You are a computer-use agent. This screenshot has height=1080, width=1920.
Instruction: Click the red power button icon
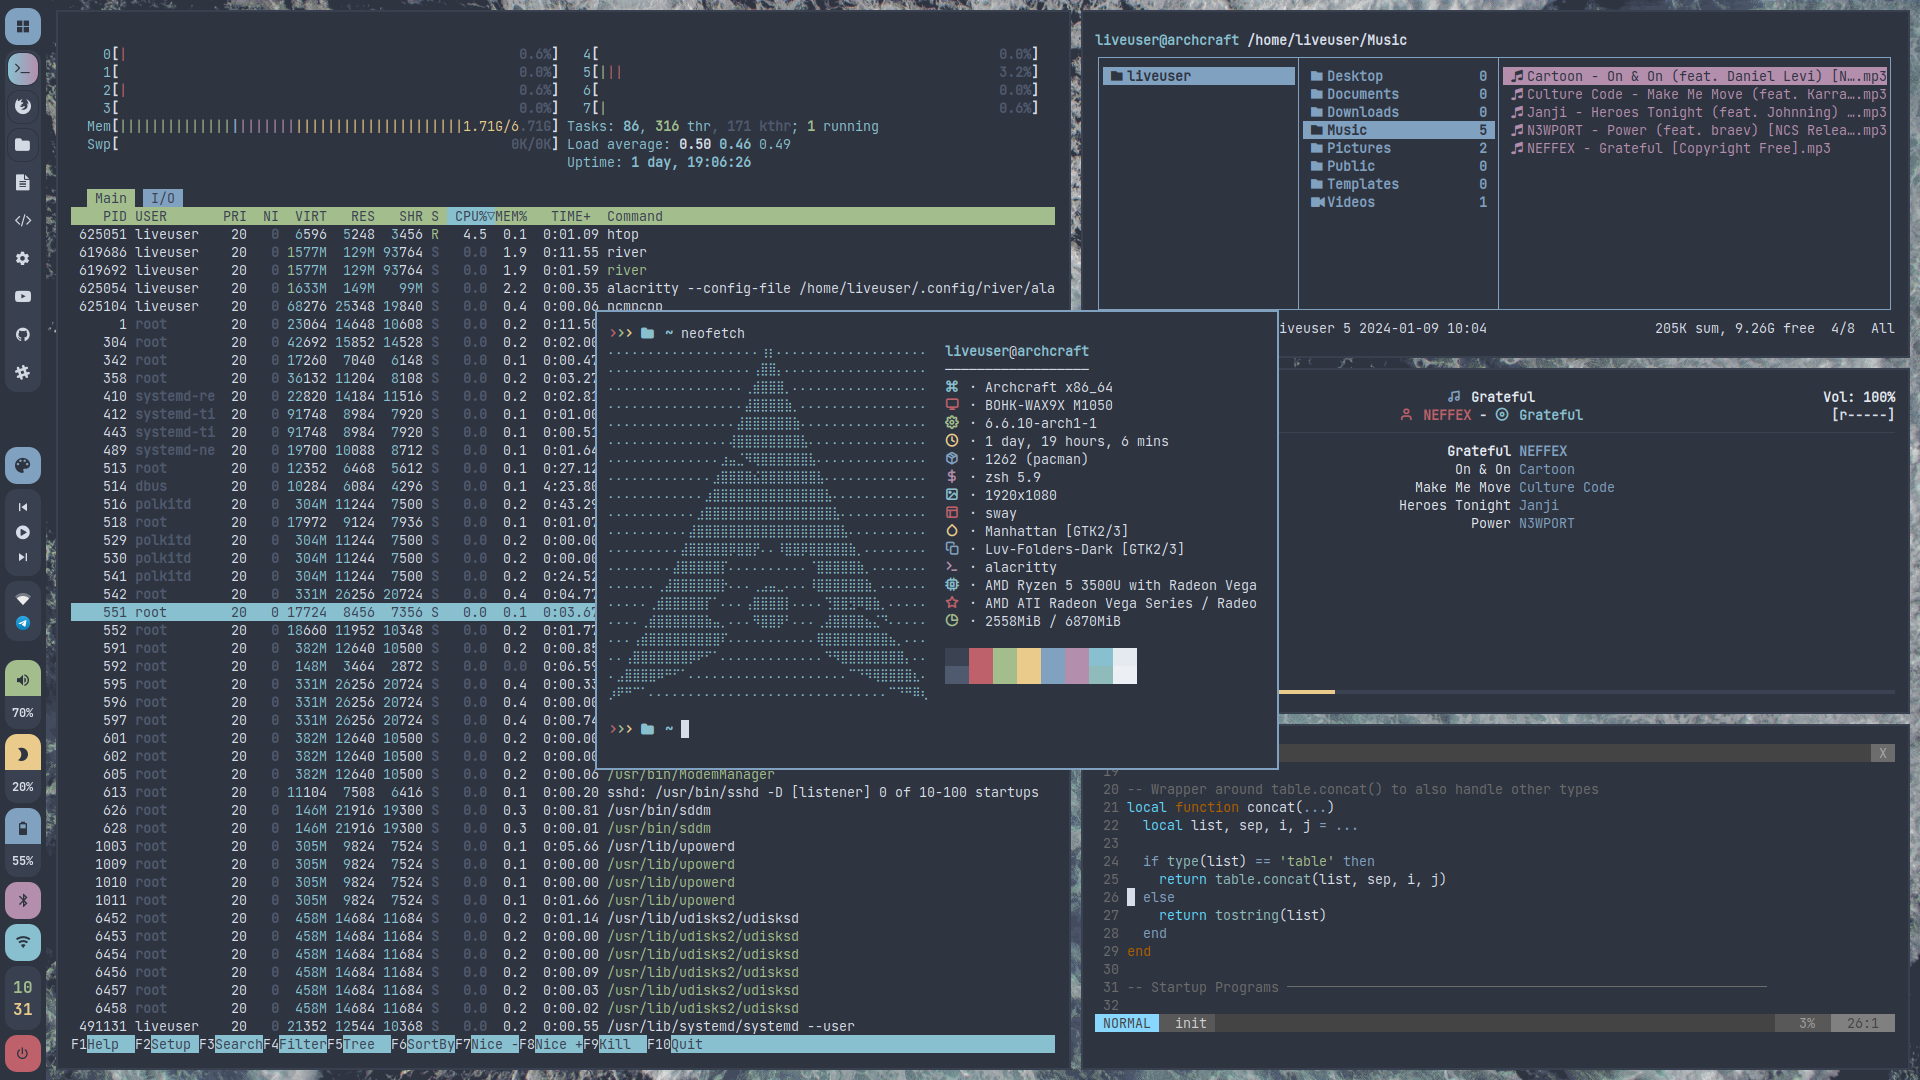[22, 1052]
